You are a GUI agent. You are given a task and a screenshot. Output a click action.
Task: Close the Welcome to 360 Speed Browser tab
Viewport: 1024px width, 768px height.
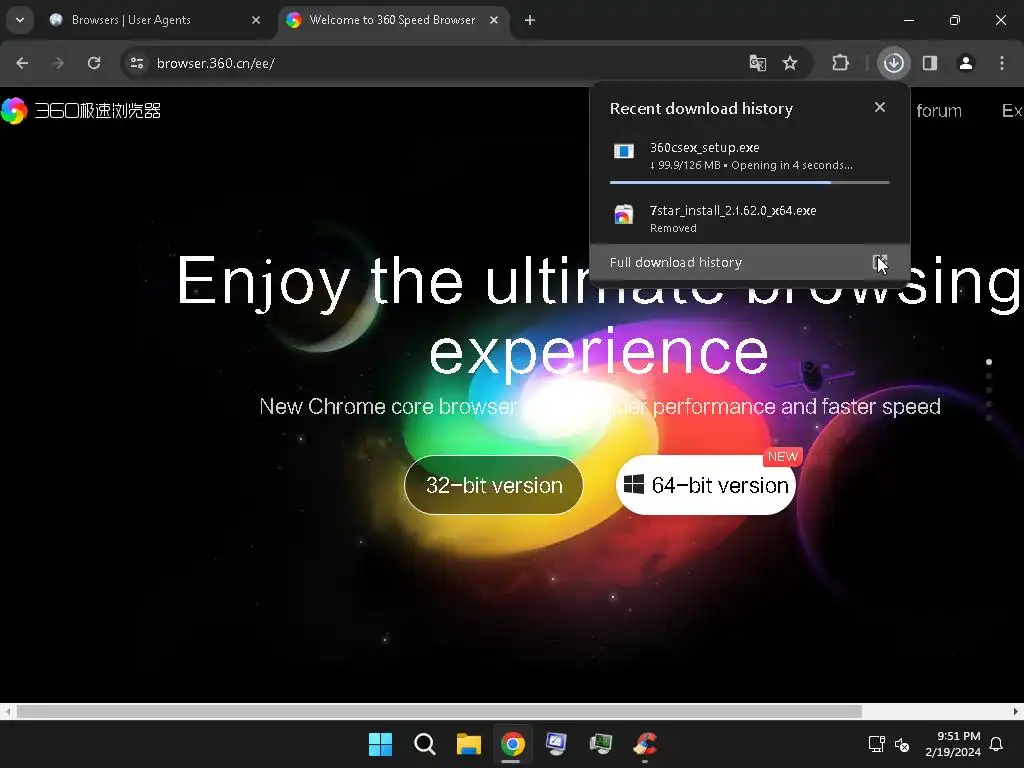coord(494,20)
